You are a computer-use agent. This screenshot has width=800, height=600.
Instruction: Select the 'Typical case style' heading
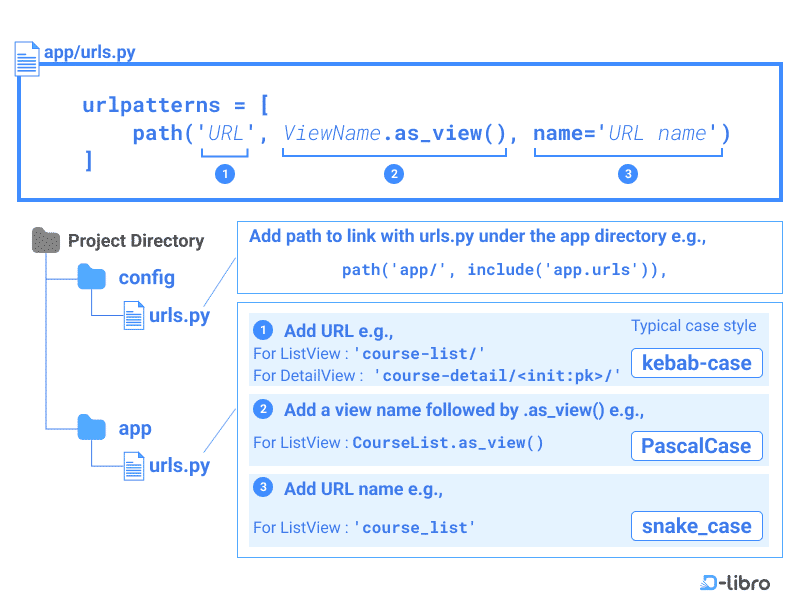tap(694, 326)
